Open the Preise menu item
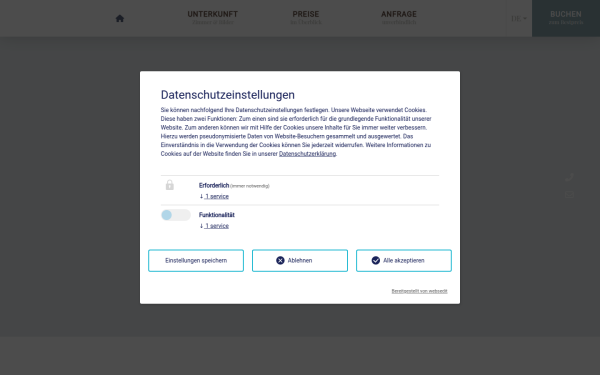This screenshot has height=375, width=600. (306, 18)
